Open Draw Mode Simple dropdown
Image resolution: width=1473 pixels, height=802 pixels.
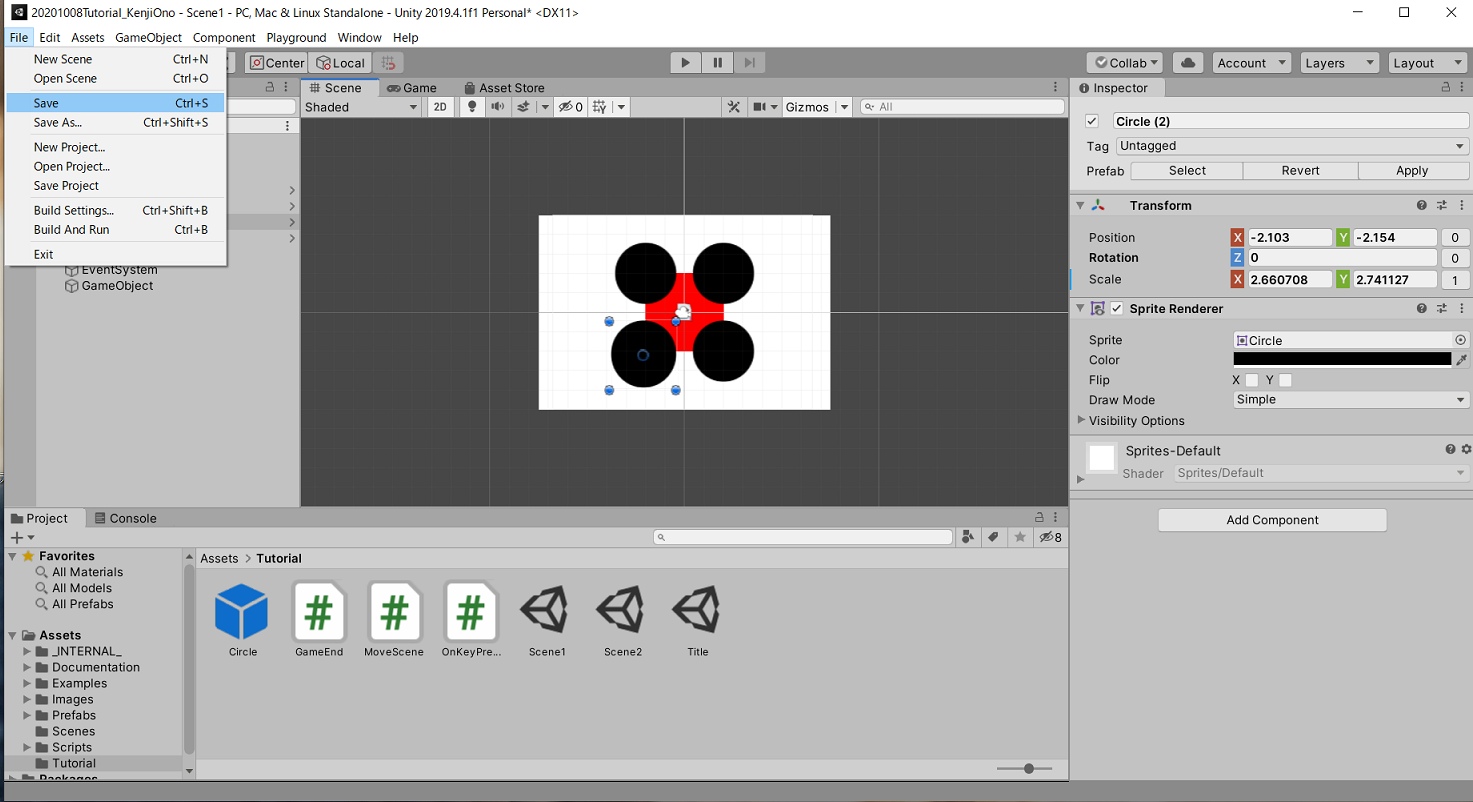[x=1351, y=400]
